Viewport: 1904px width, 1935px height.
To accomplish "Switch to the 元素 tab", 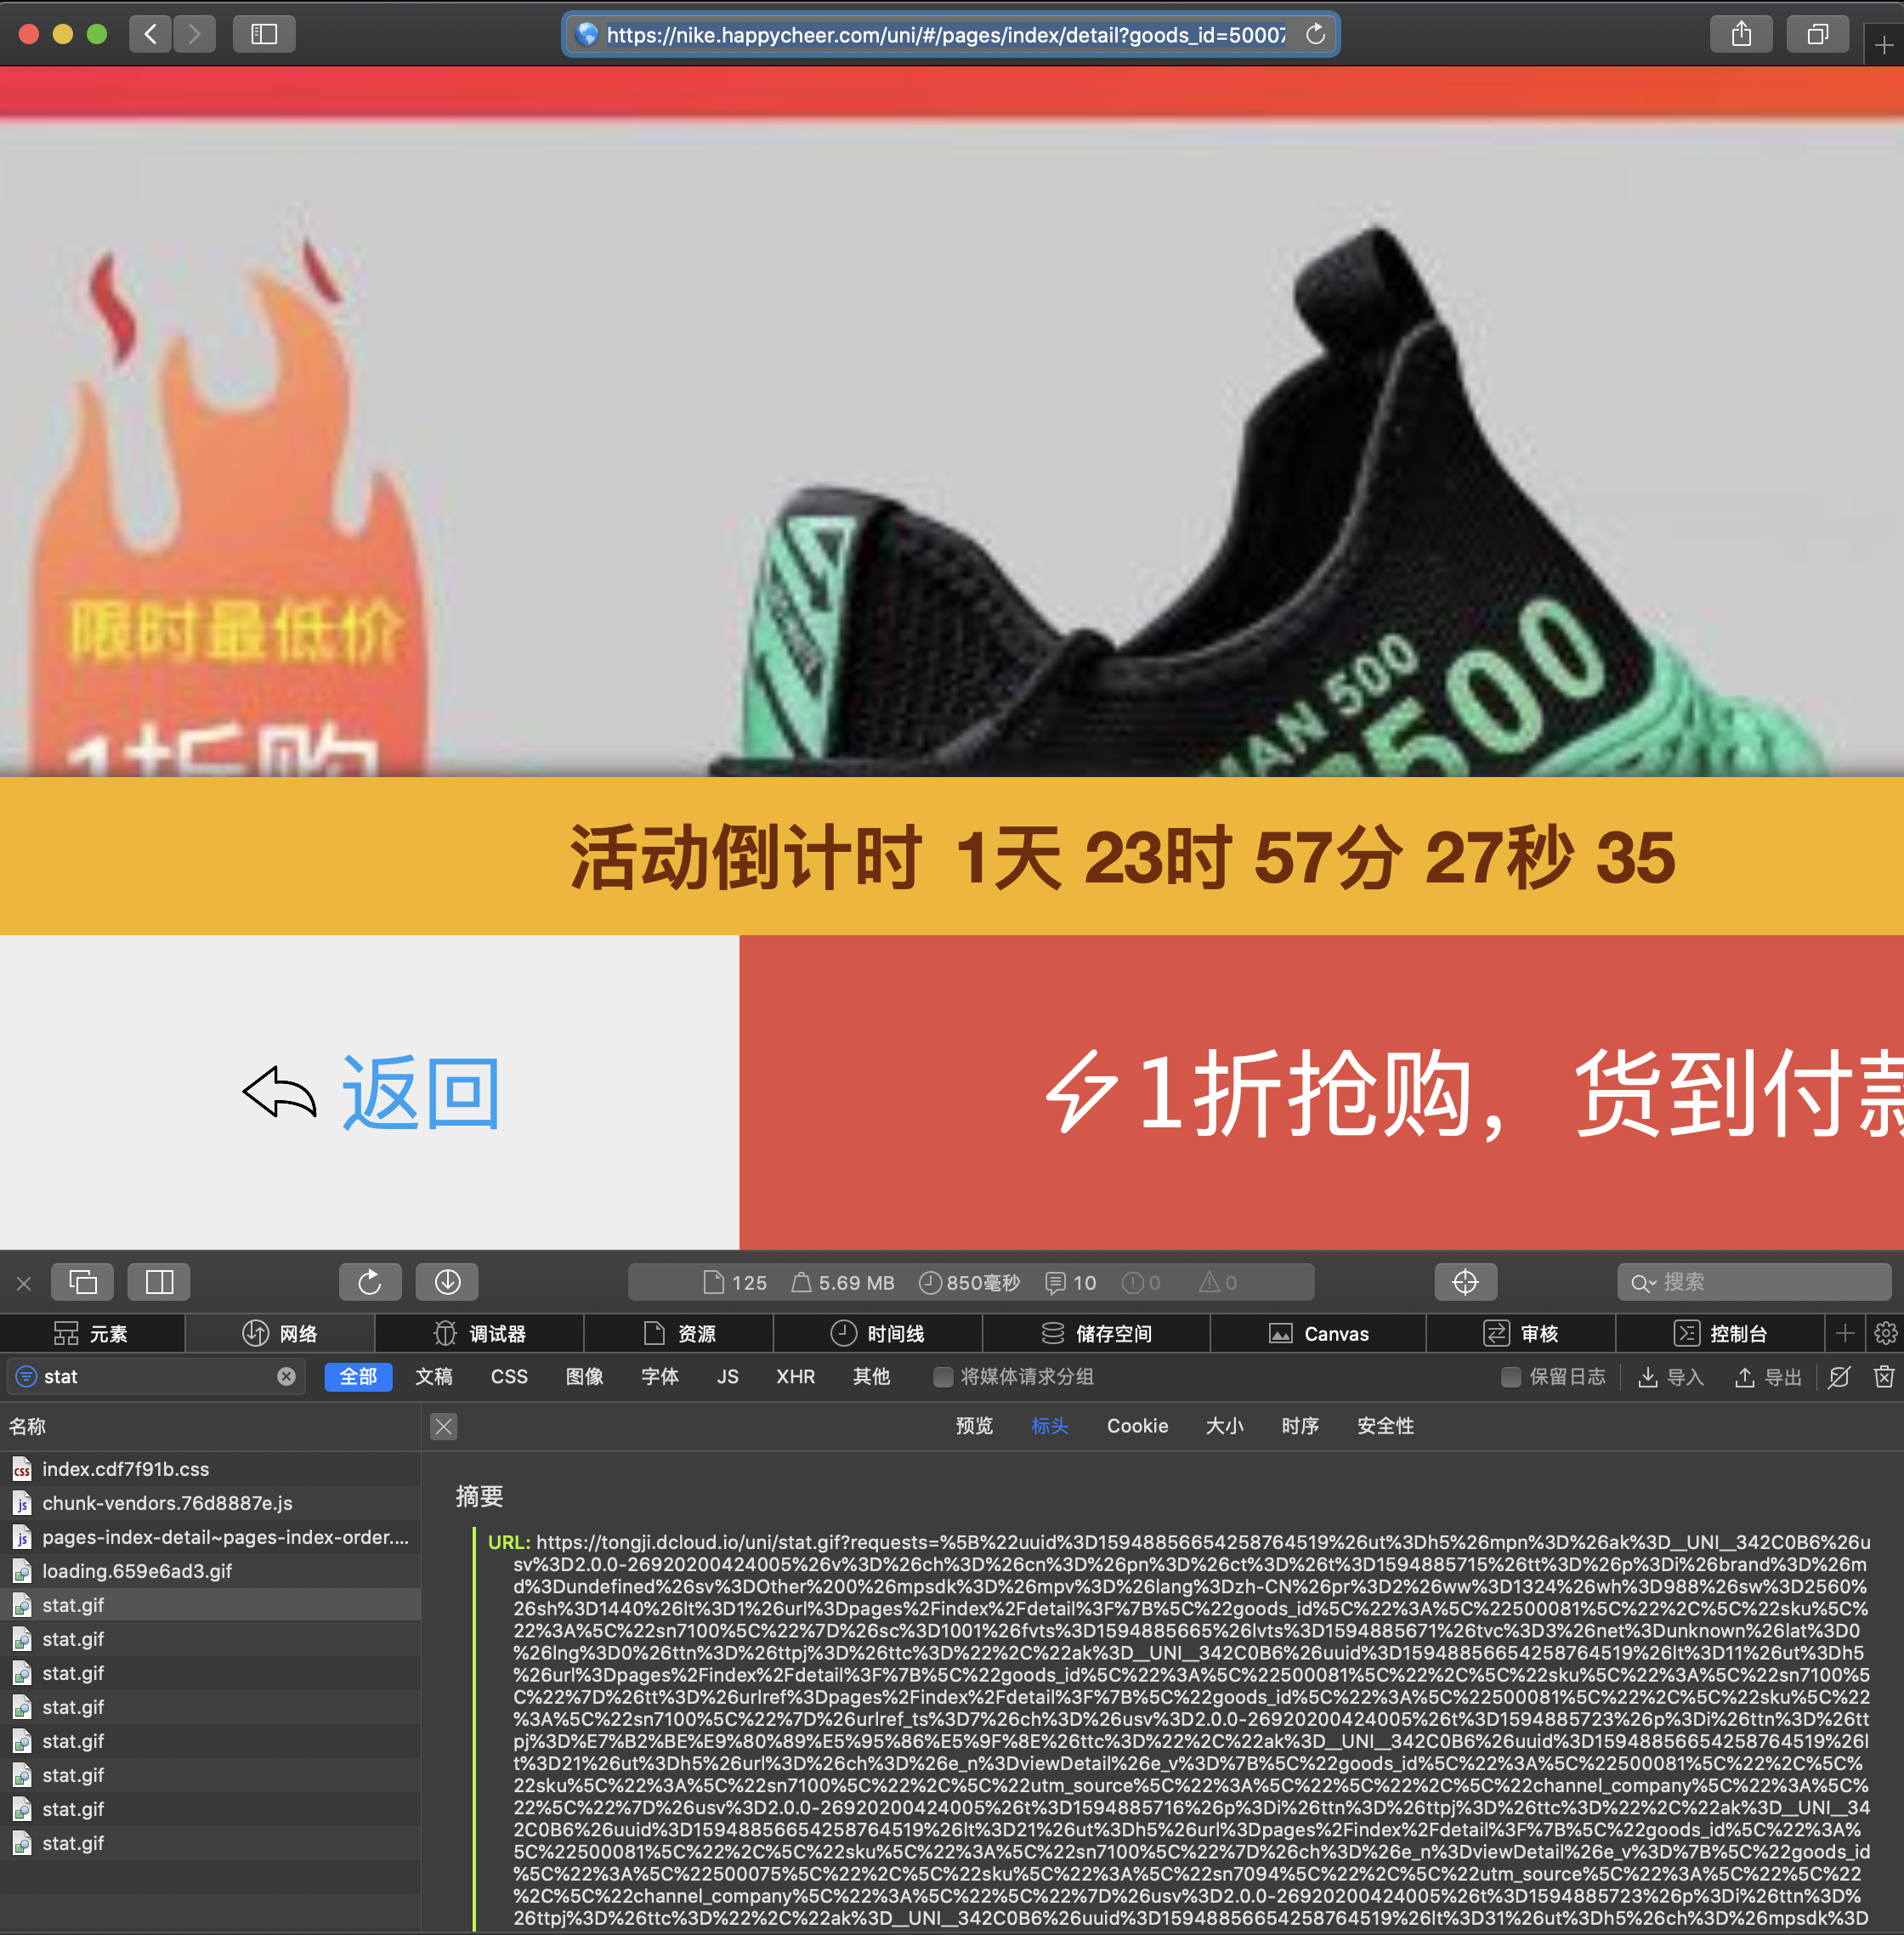I will pyautogui.click(x=91, y=1334).
